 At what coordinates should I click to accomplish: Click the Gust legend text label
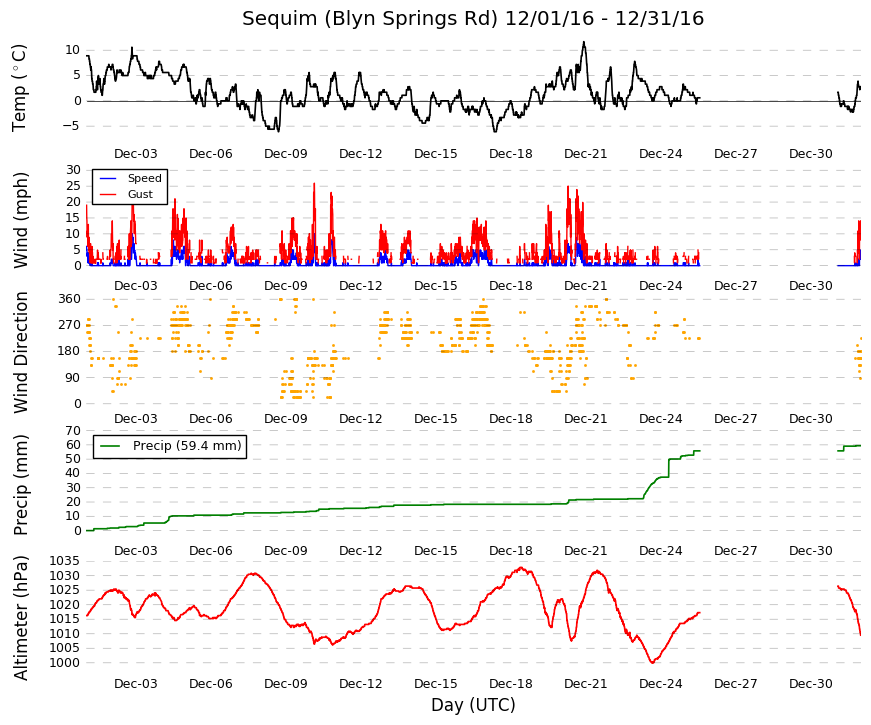(140, 194)
